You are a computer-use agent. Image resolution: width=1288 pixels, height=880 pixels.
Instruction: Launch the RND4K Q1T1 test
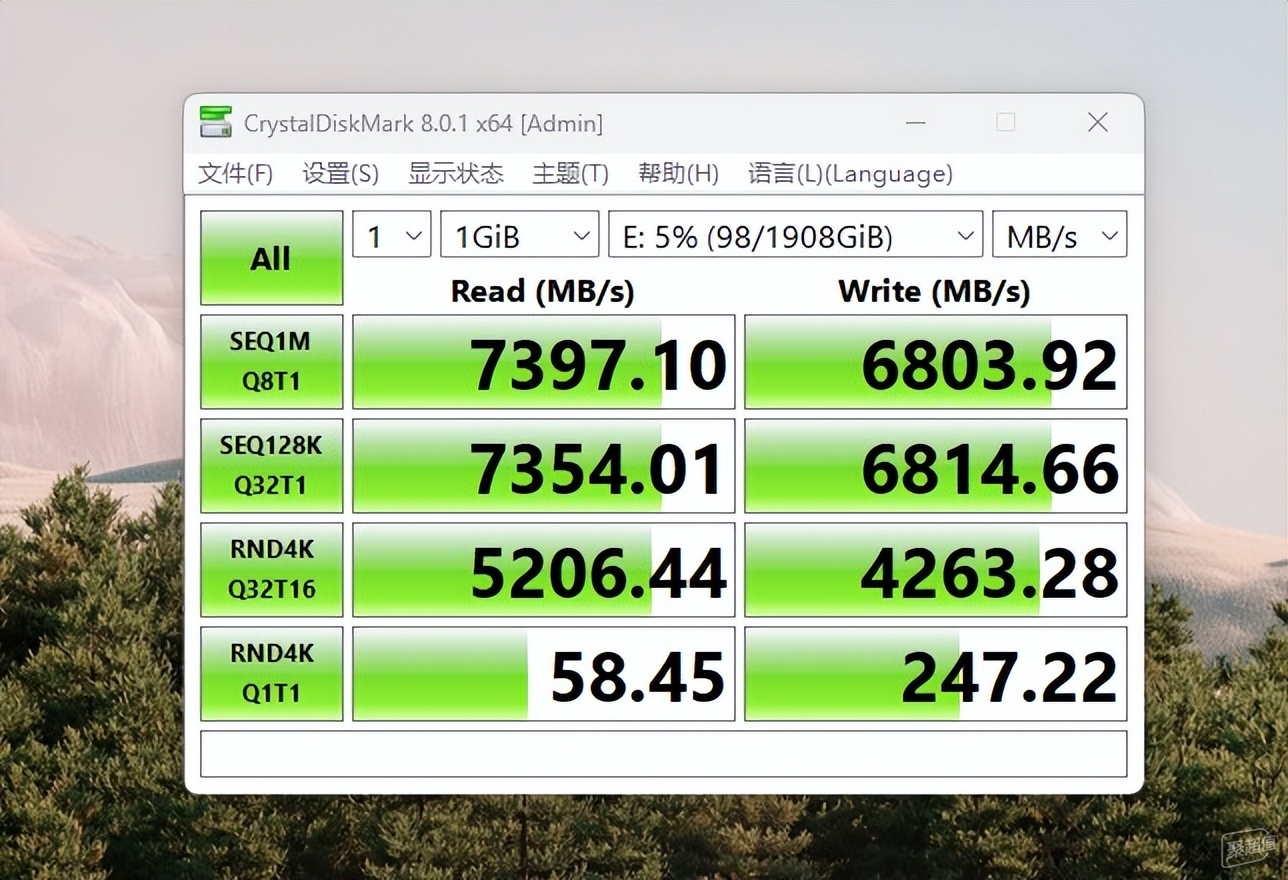271,674
